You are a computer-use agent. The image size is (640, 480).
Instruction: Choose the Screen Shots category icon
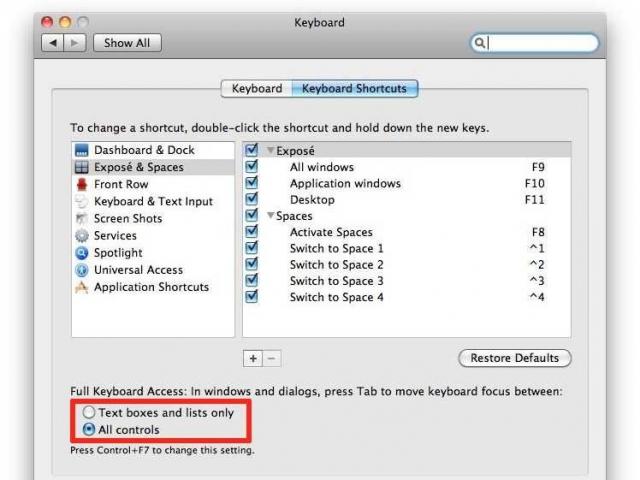[x=82, y=218]
